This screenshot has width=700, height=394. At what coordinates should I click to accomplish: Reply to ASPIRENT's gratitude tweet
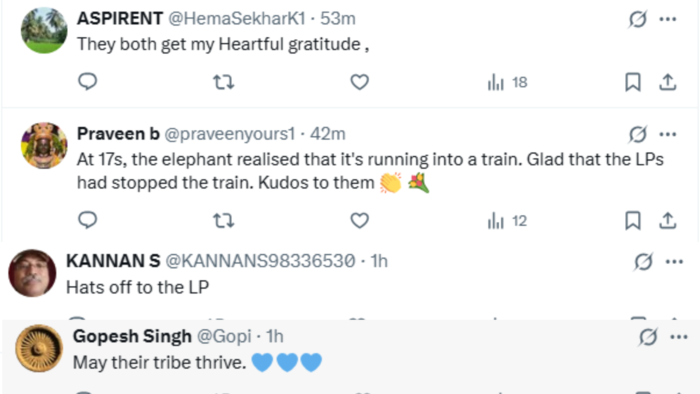(88, 82)
